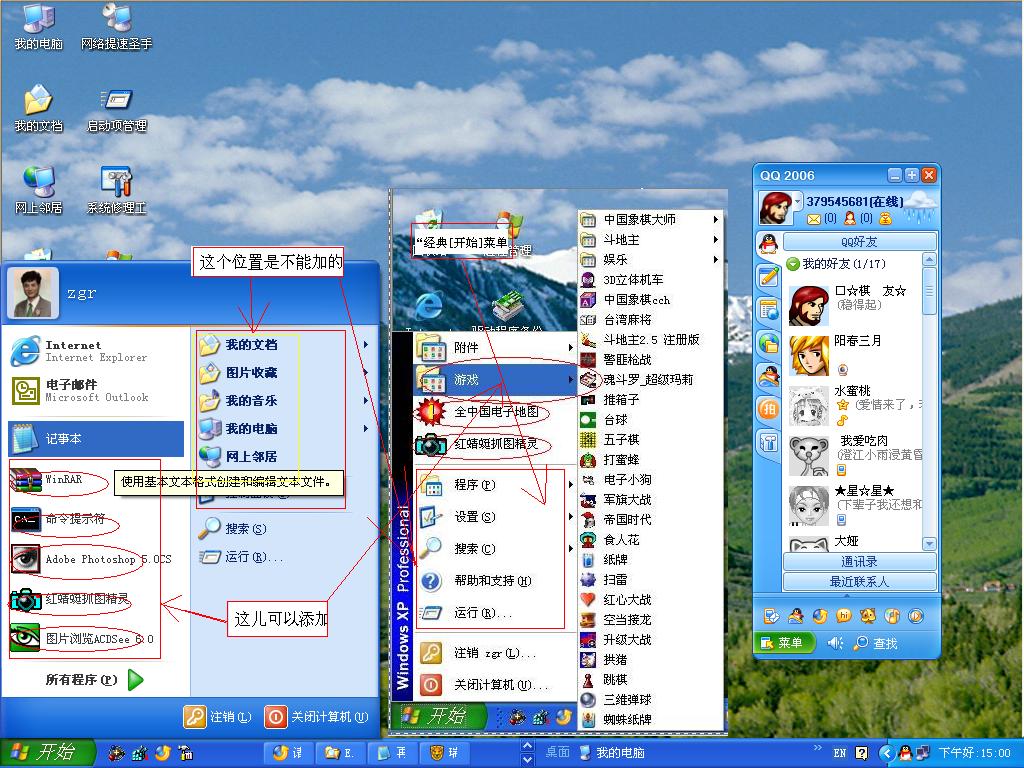Select 记事本 in start menu
1024x768 pixels.
click(95, 438)
